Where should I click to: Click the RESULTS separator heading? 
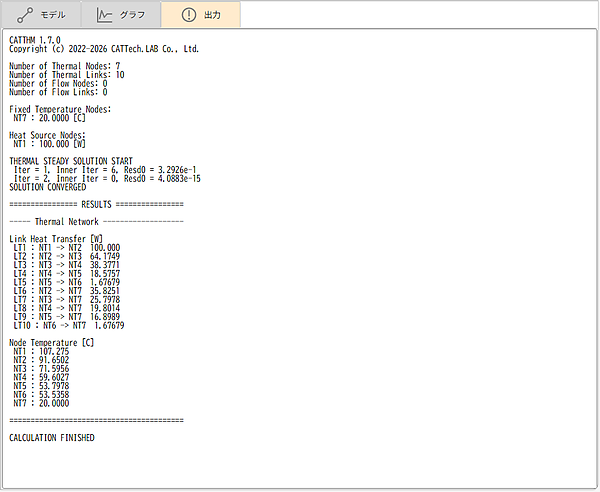[x=95, y=204]
